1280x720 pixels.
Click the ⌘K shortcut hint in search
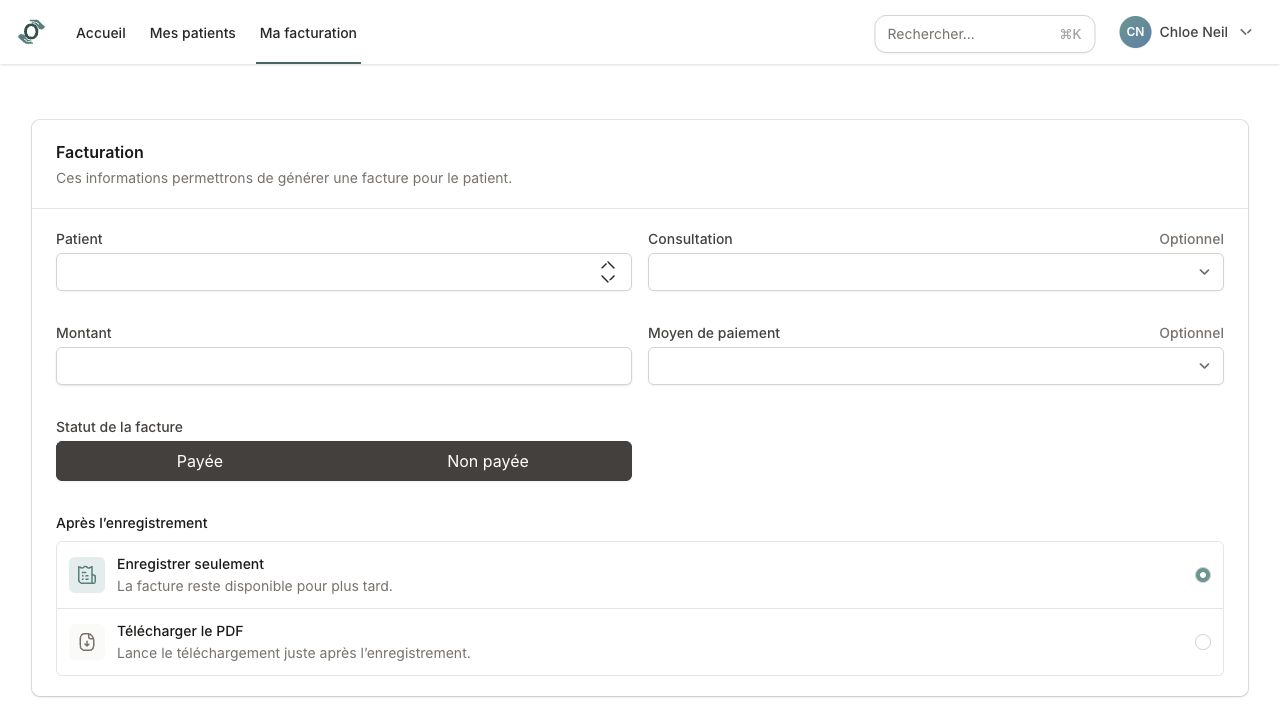[x=1070, y=34]
